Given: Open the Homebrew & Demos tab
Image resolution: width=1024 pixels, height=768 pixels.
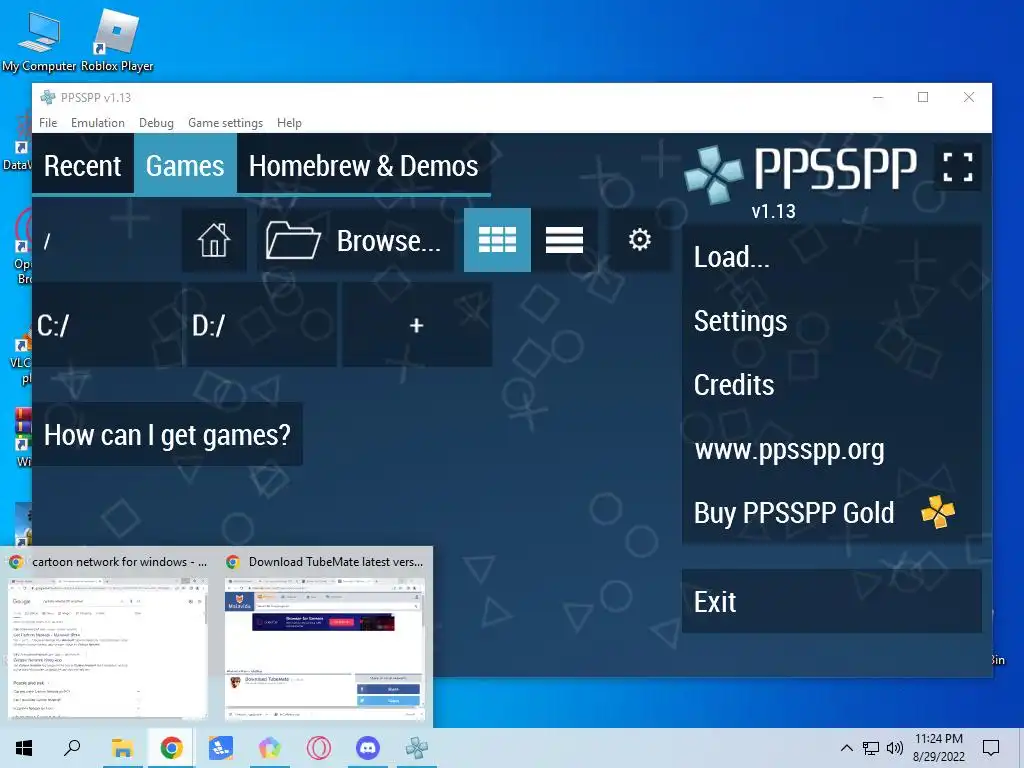Looking at the screenshot, I should pos(363,166).
